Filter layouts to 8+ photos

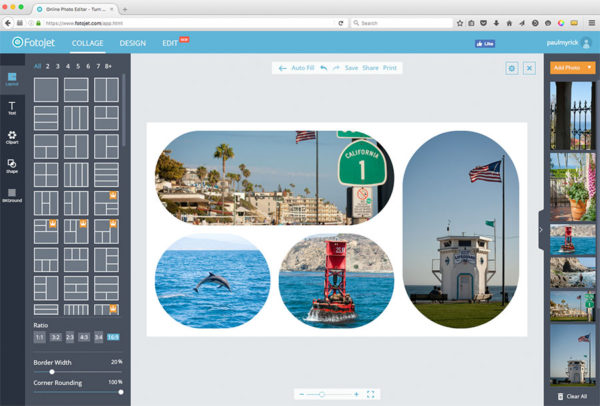click(108, 66)
